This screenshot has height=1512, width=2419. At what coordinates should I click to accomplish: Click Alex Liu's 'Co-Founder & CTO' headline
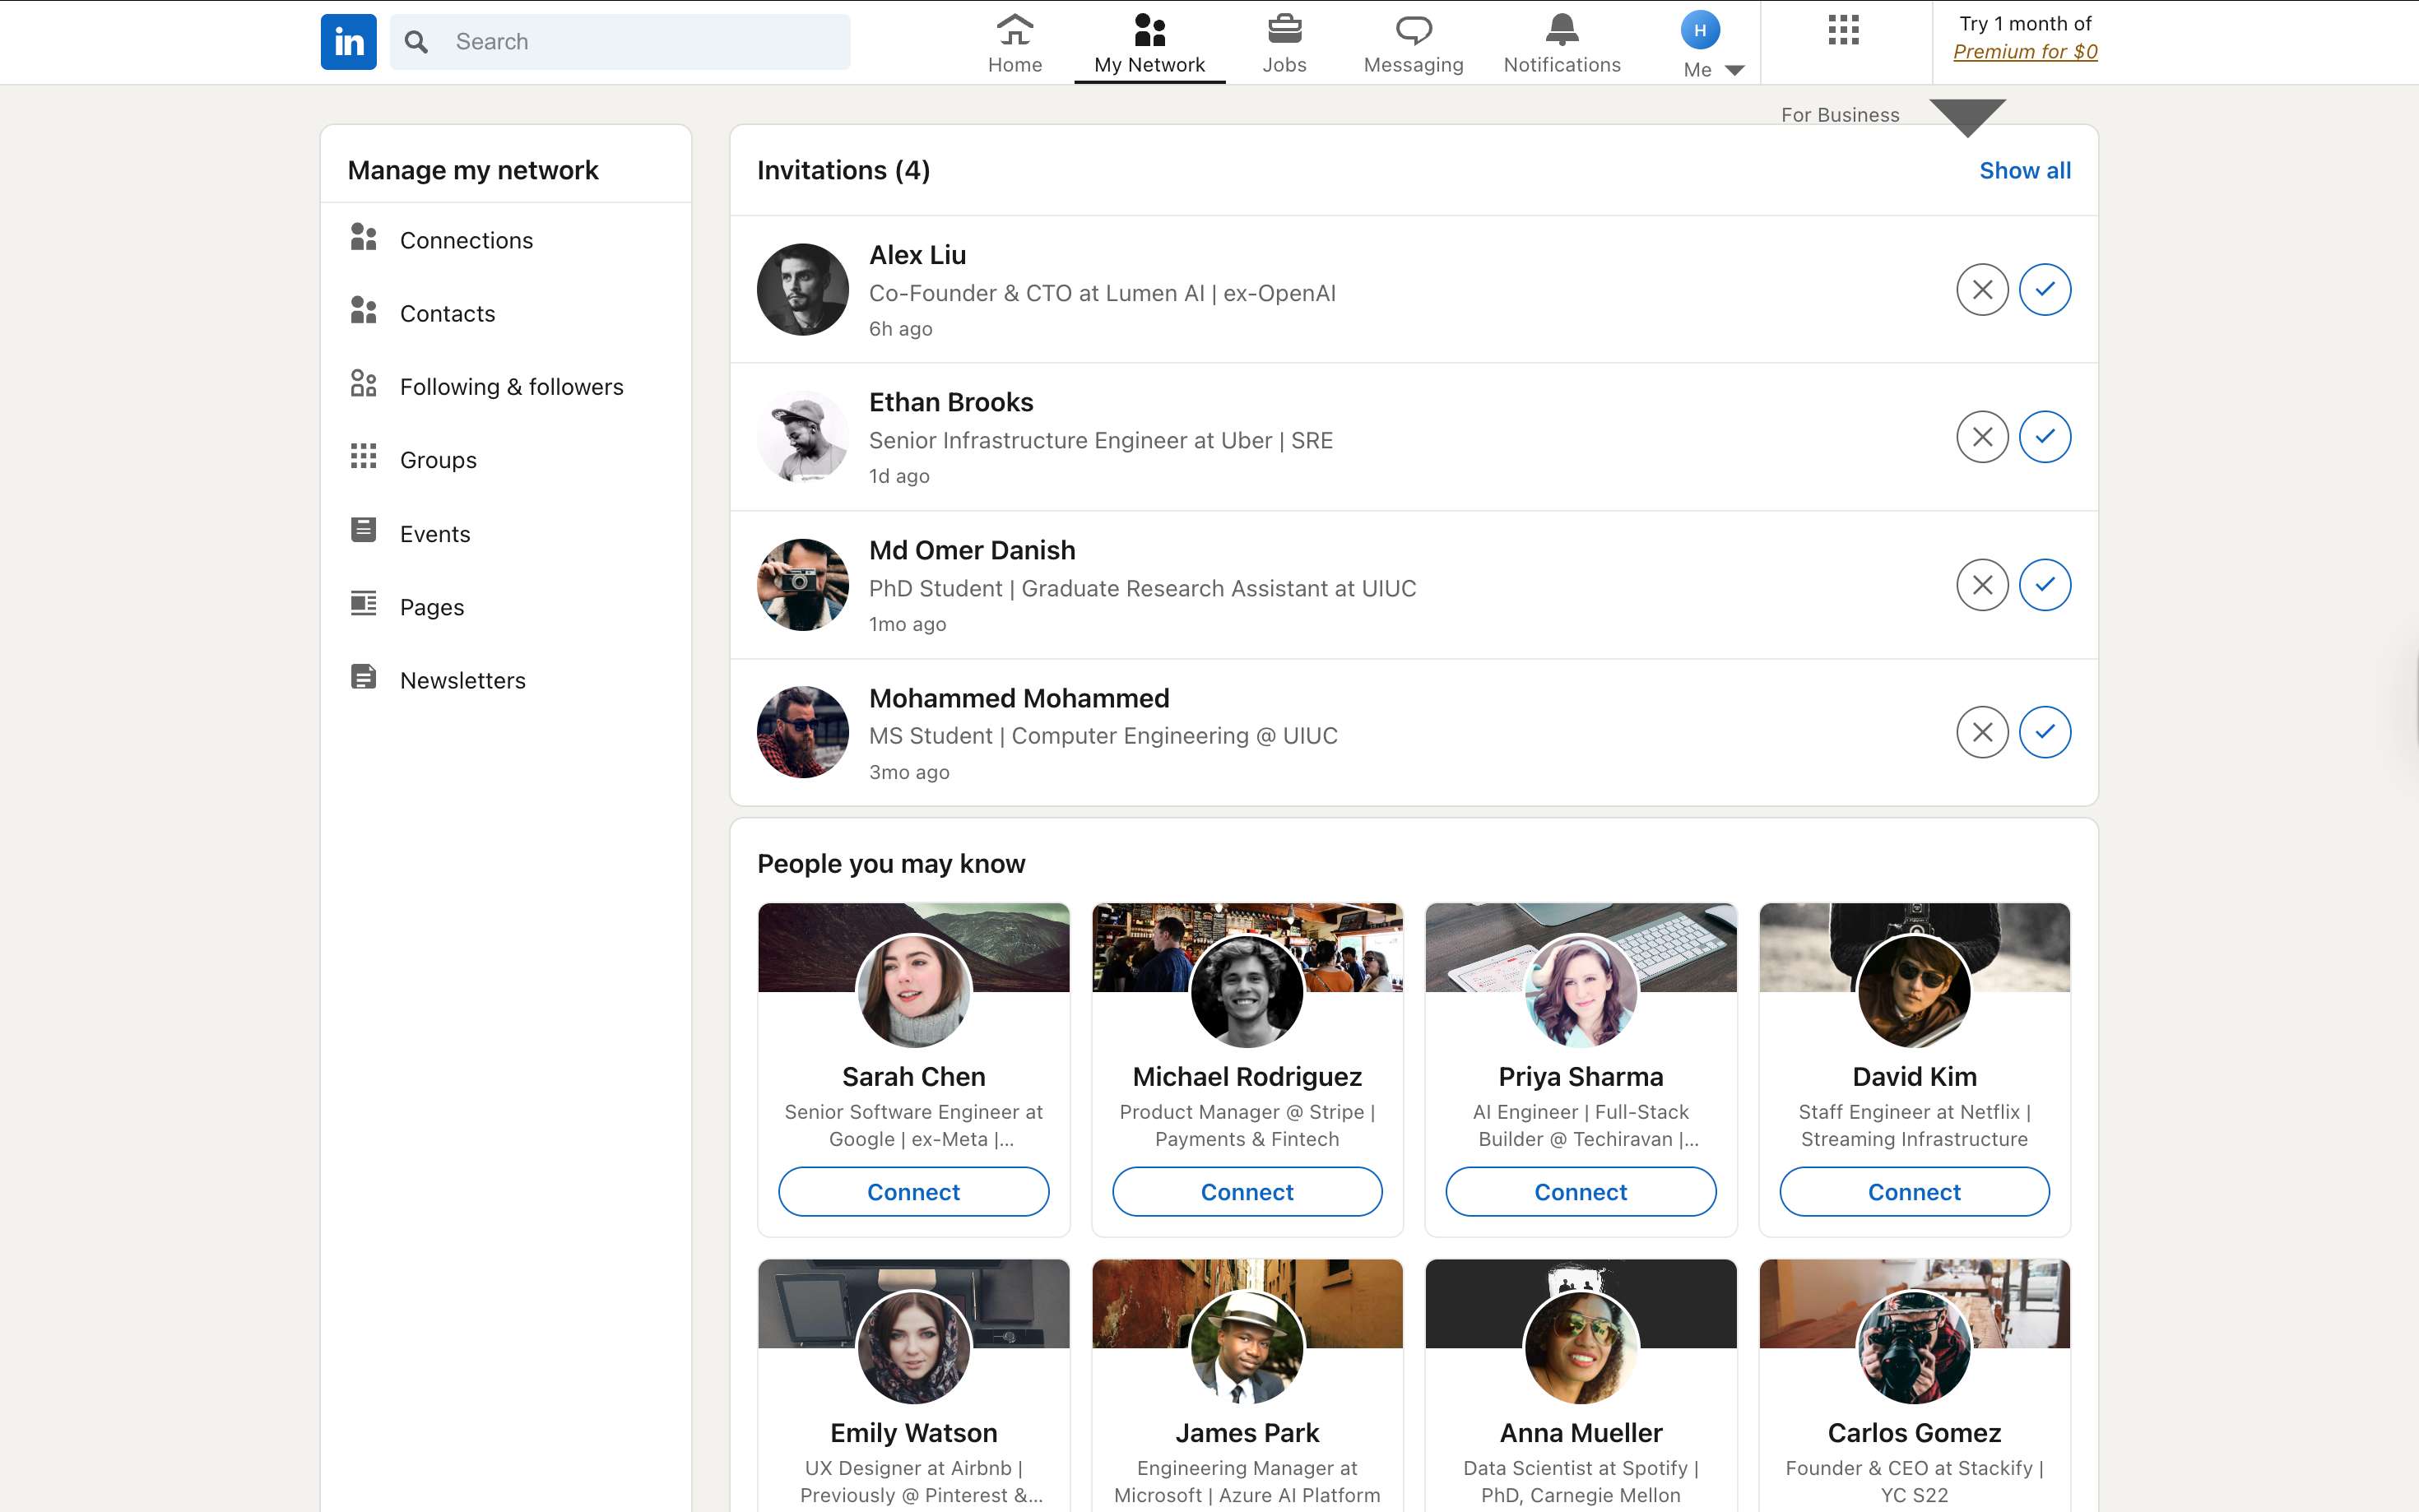(x=1102, y=293)
